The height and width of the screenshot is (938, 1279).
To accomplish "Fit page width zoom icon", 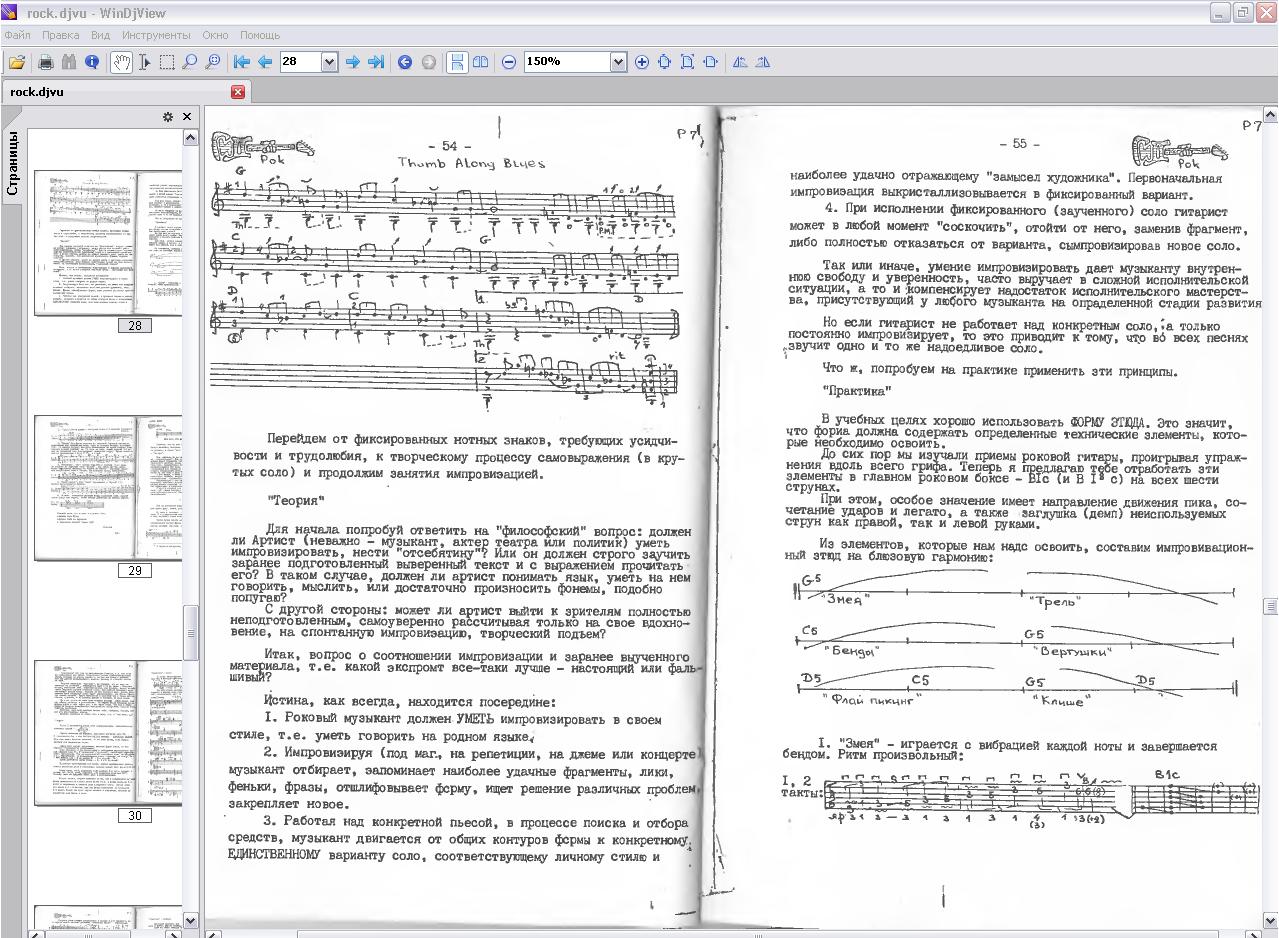I will [x=711, y=62].
